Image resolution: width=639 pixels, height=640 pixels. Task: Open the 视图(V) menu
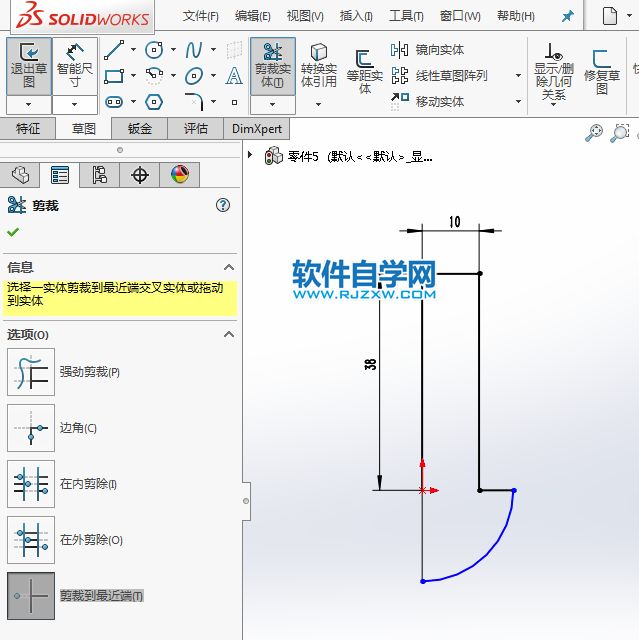coord(305,16)
